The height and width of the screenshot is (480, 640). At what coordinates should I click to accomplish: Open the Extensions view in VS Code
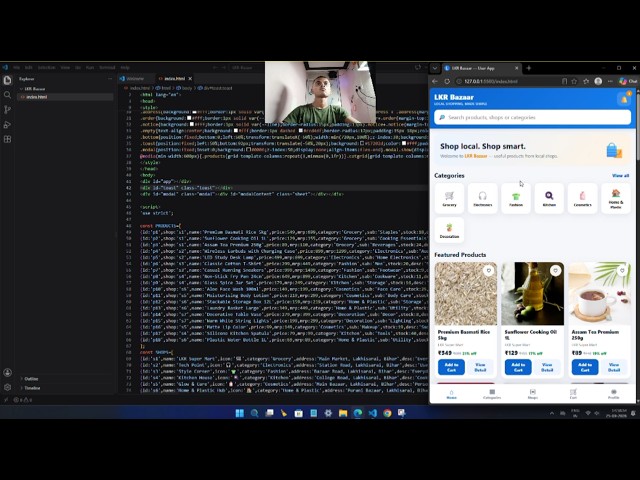[7, 139]
